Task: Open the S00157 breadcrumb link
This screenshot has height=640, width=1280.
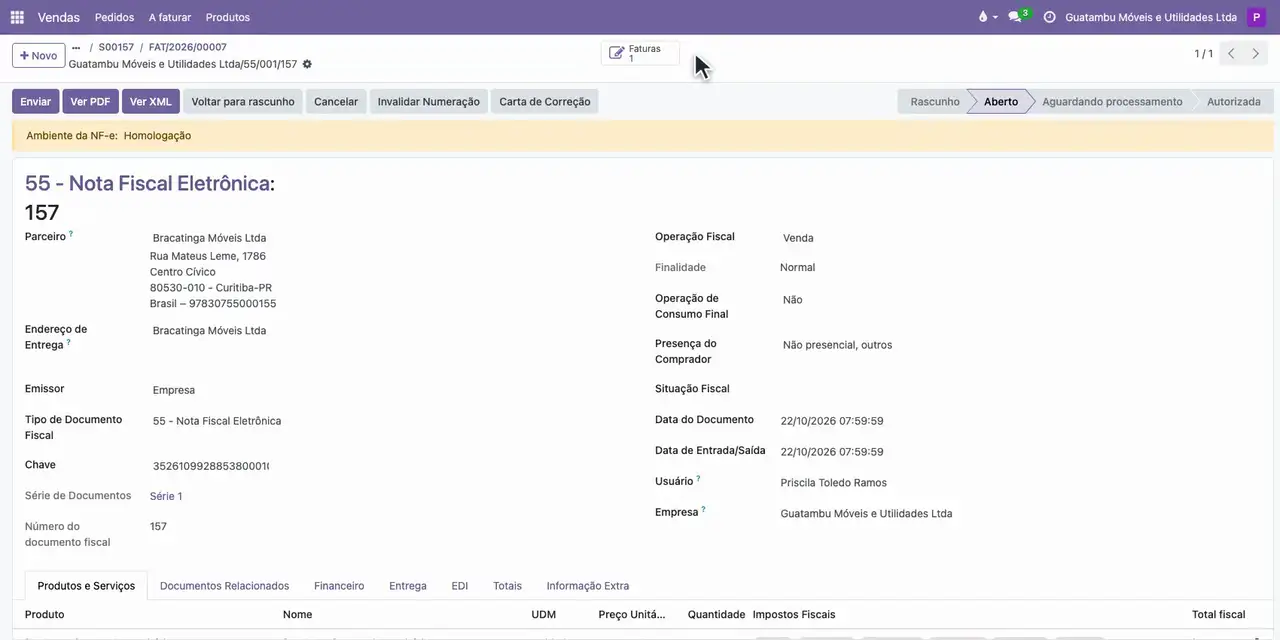Action: click(x=116, y=47)
